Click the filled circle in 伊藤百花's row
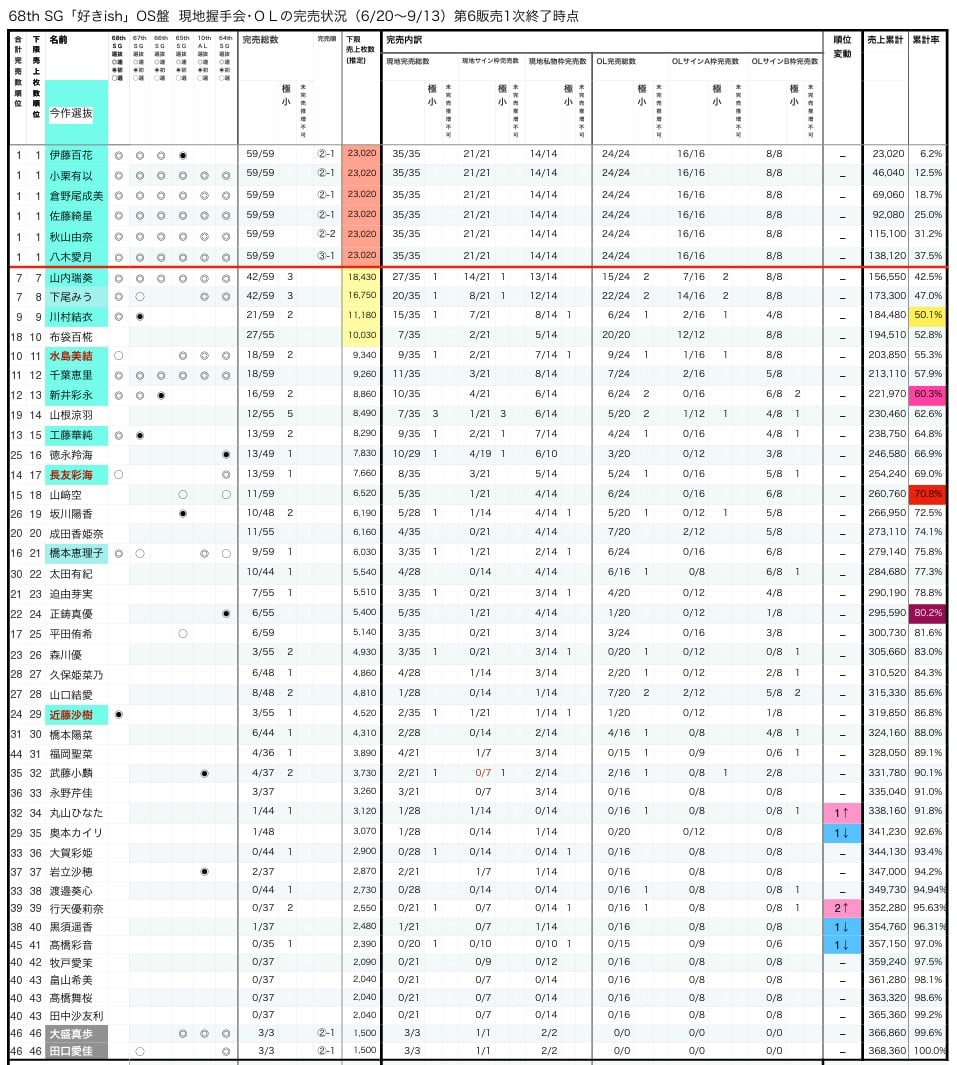Screen dimensions: 957x1065 pyautogui.click(x=183, y=156)
